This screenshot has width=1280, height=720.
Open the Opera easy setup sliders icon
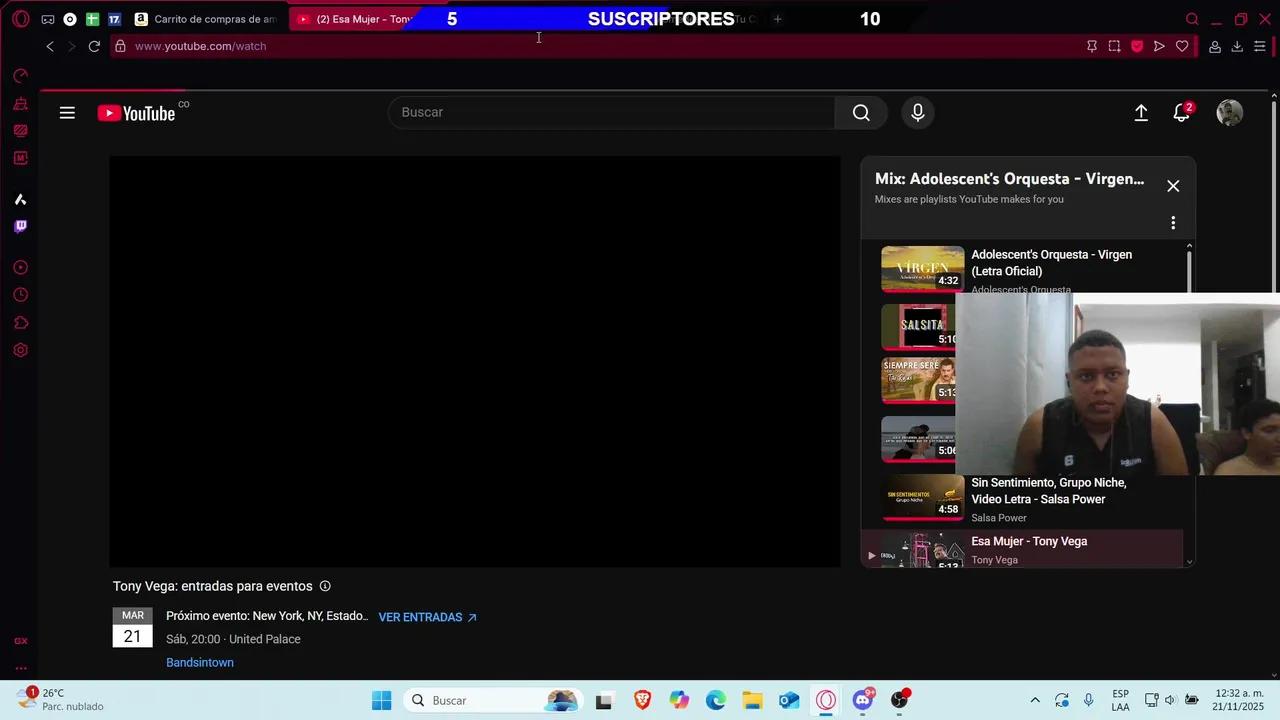click(1260, 46)
